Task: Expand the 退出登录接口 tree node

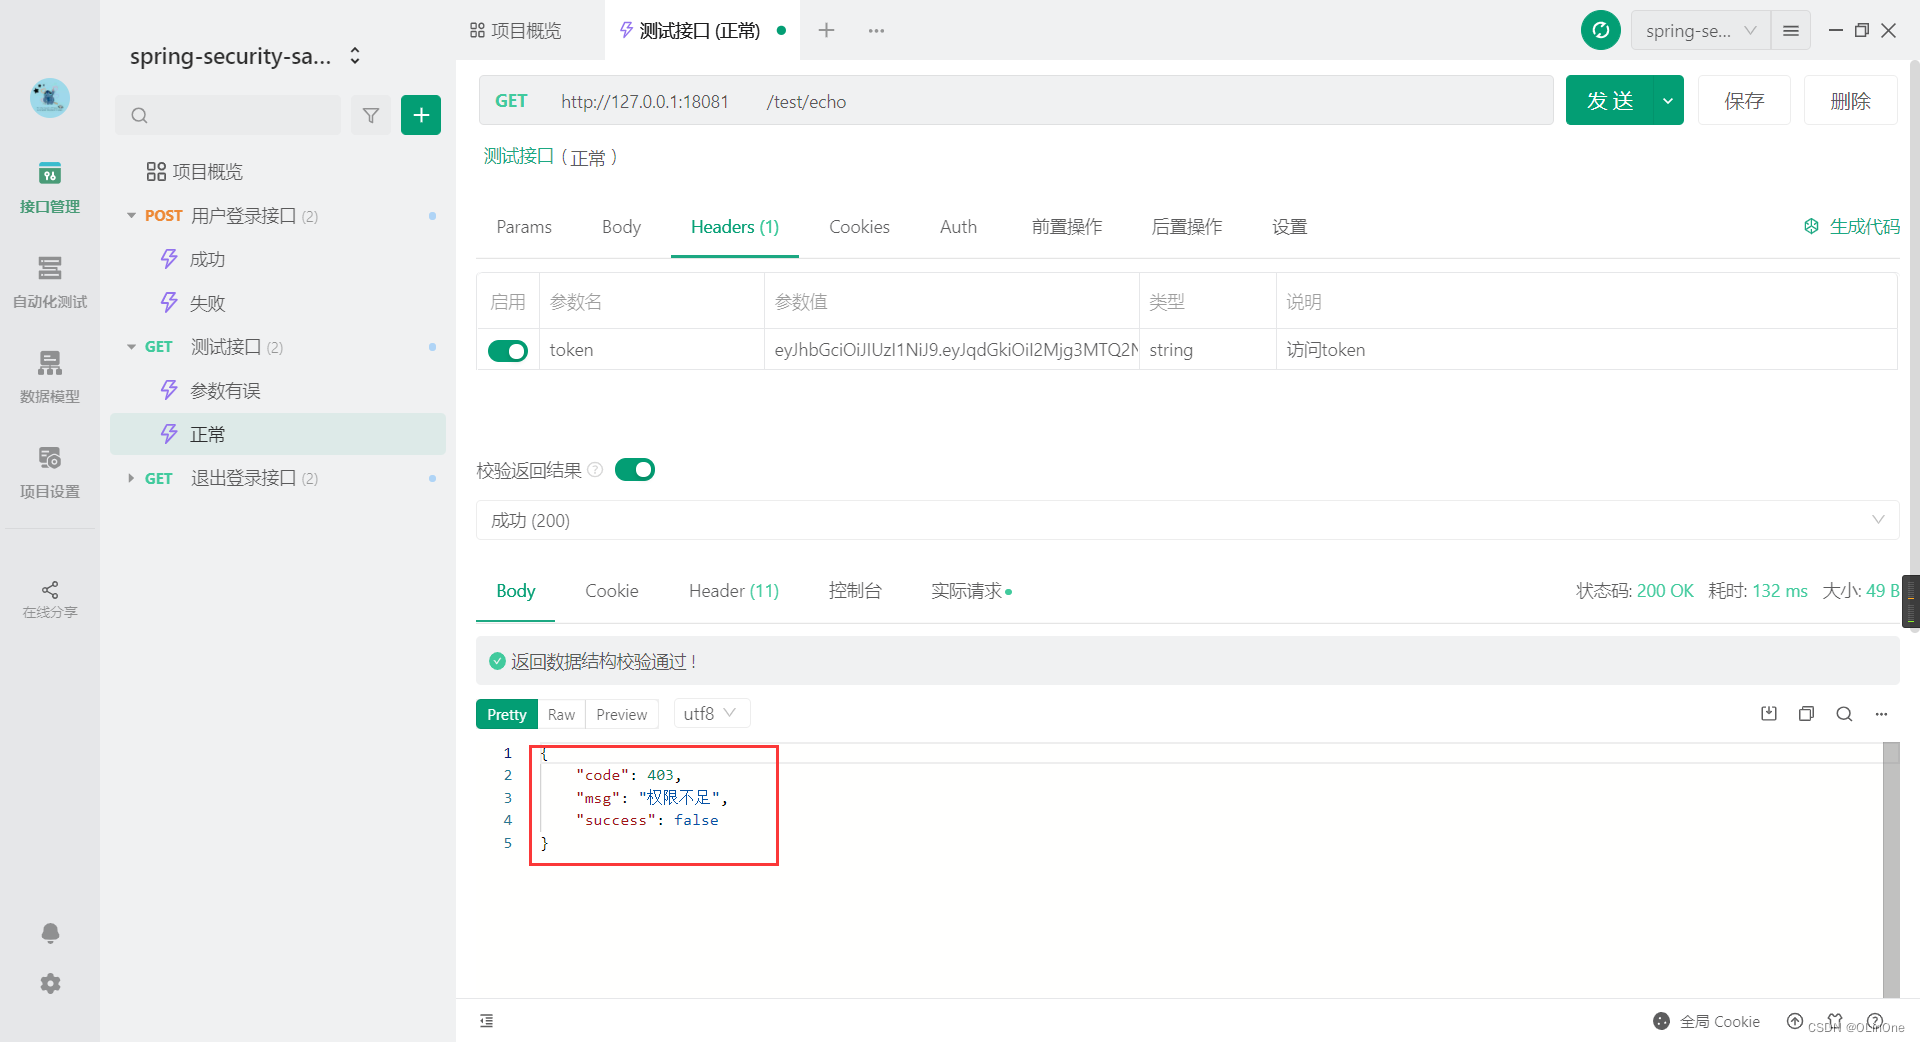Action: pos(131,478)
